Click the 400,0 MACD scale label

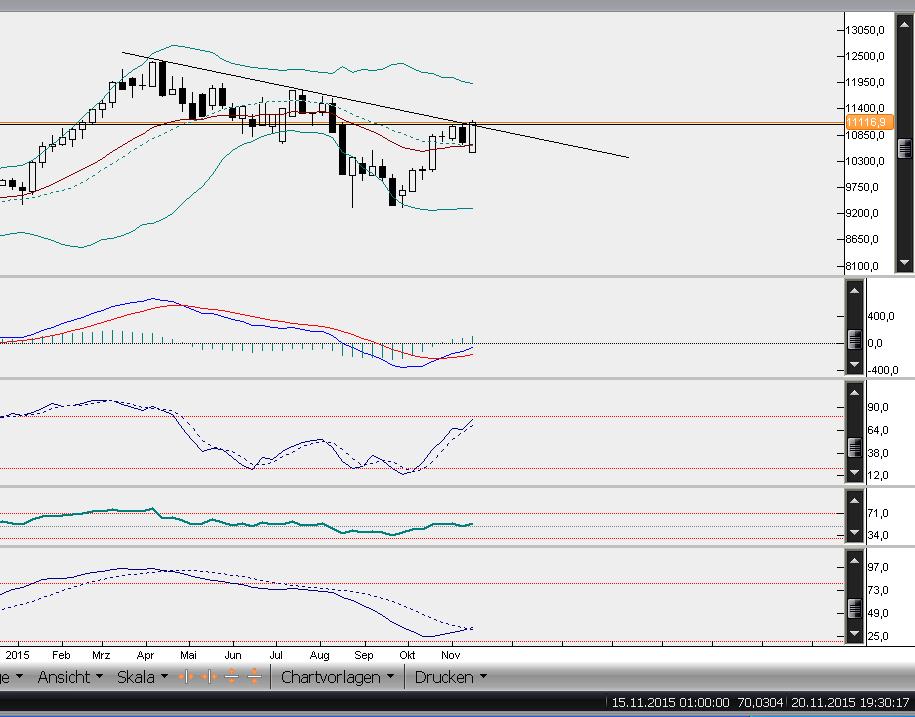[881, 316]
